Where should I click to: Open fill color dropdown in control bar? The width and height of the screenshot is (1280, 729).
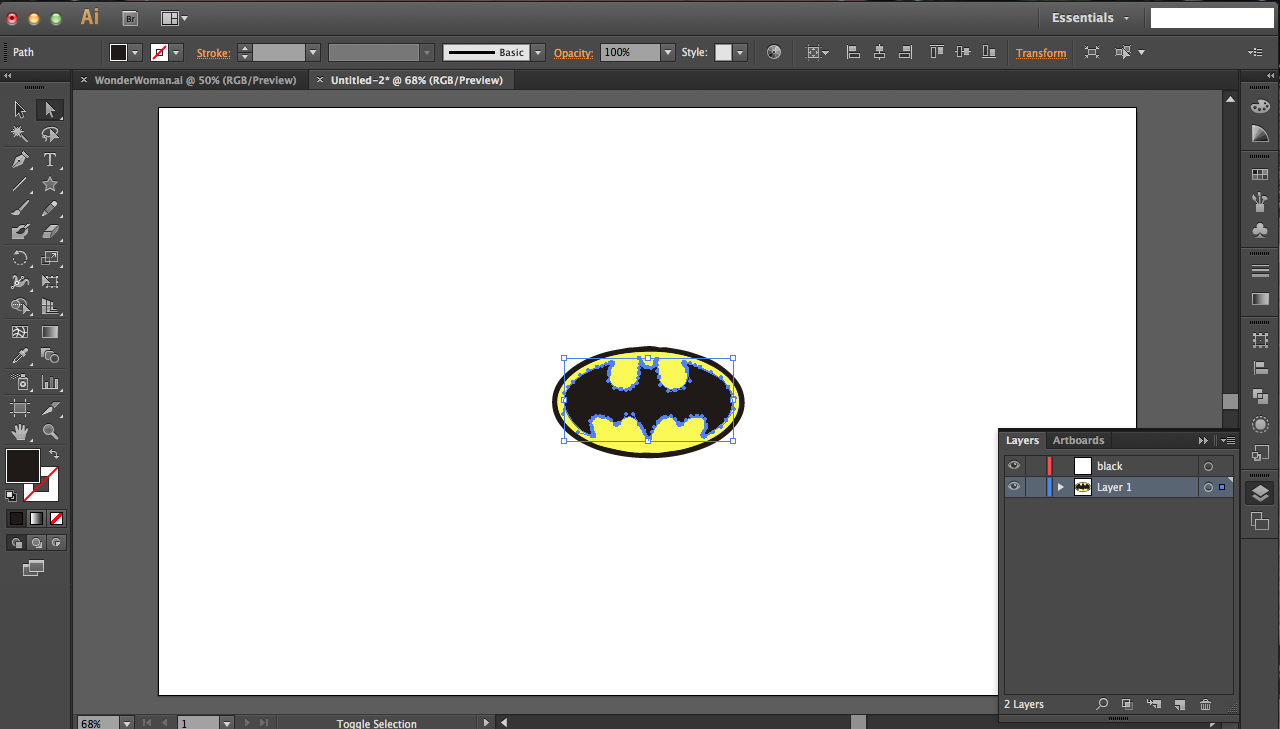(x=135, y=52)
